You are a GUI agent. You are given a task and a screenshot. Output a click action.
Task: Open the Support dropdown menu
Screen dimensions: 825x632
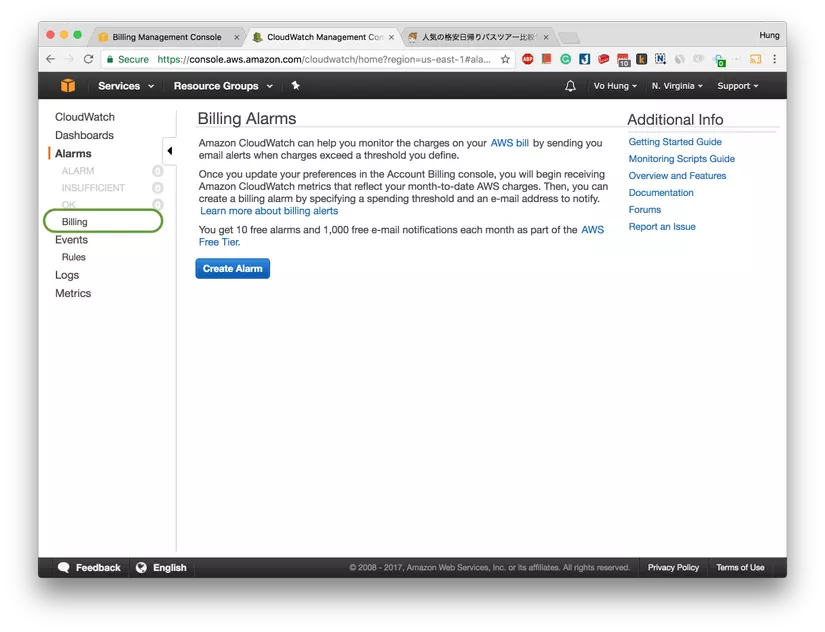(738, 86)
